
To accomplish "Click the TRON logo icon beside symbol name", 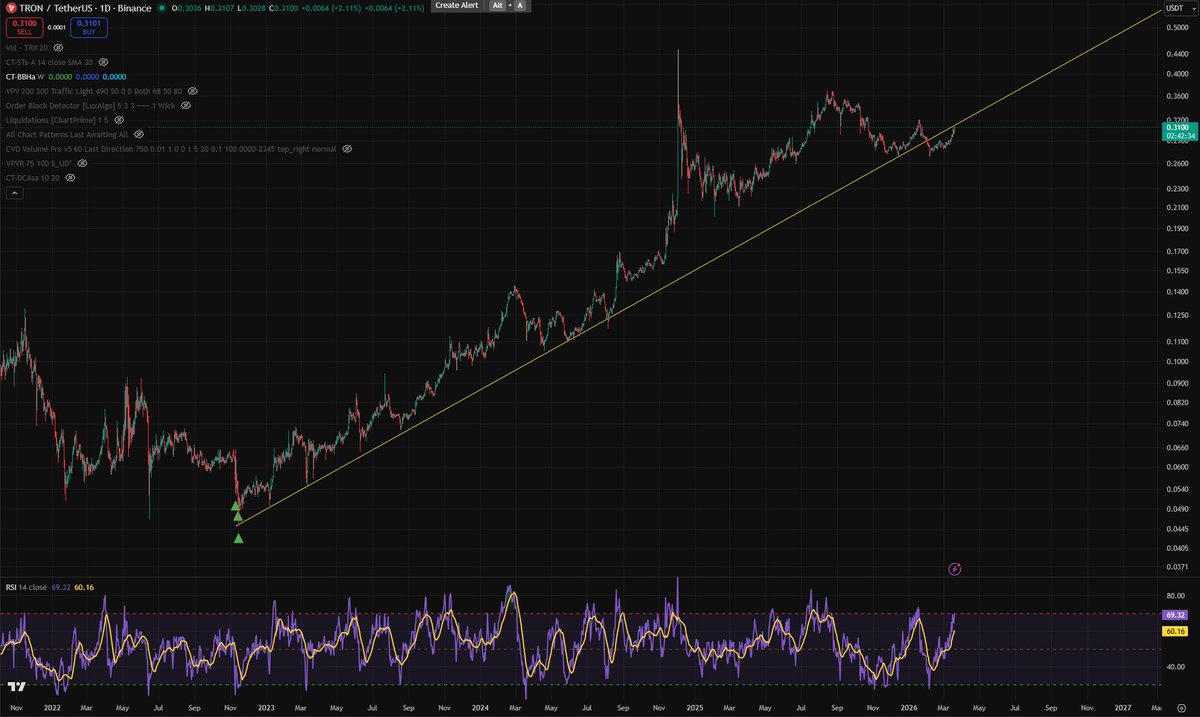I will point(11,6).
